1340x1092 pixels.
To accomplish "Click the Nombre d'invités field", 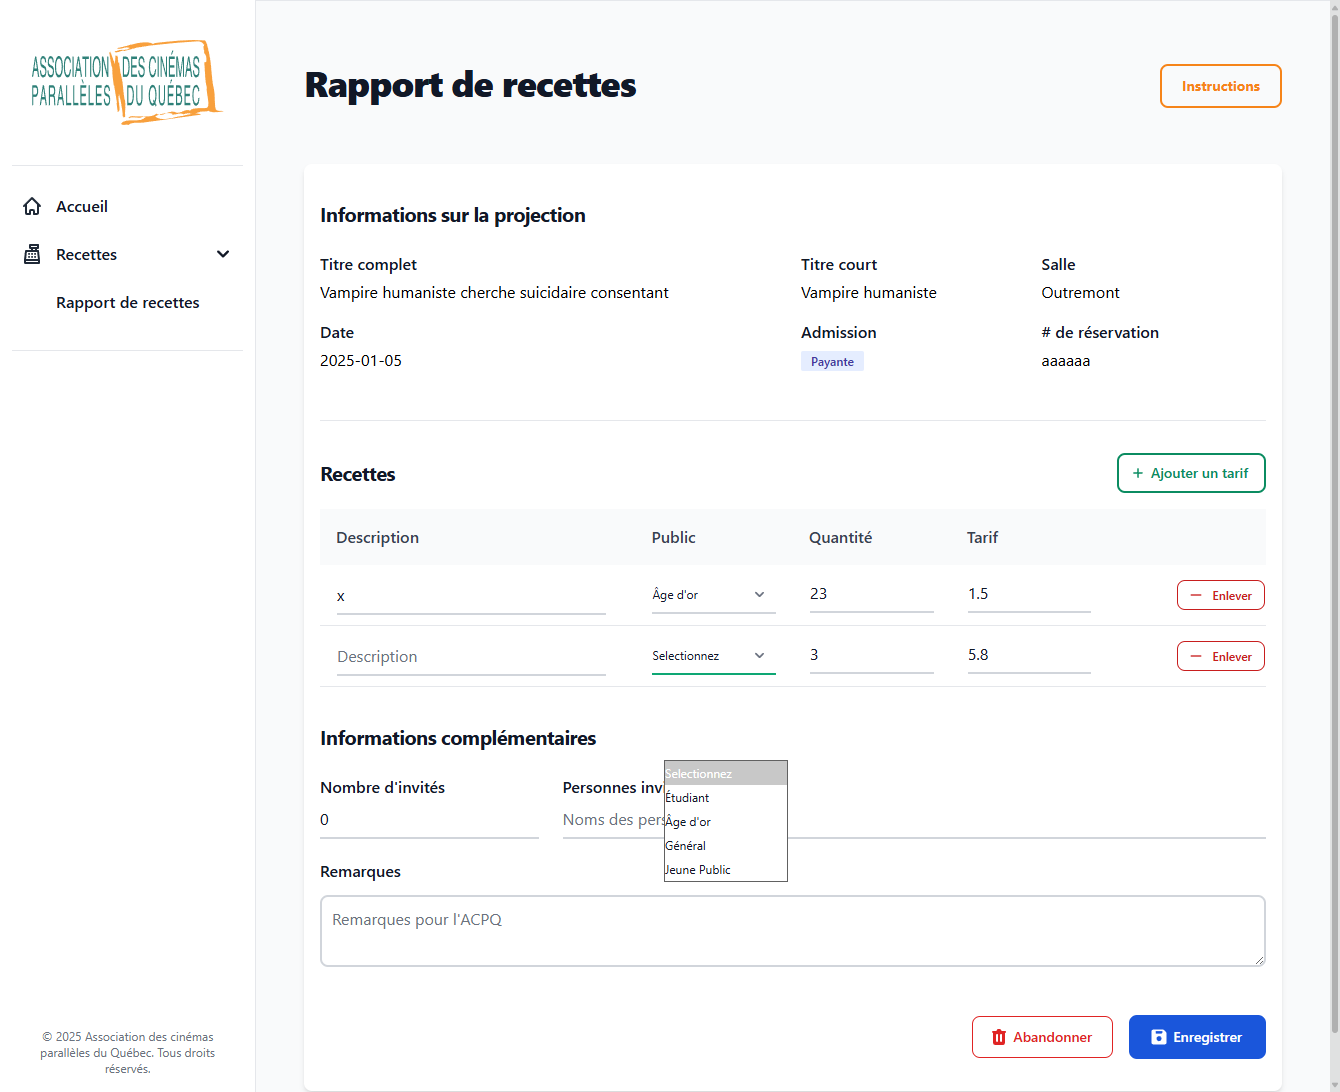I will coord(429,820).
